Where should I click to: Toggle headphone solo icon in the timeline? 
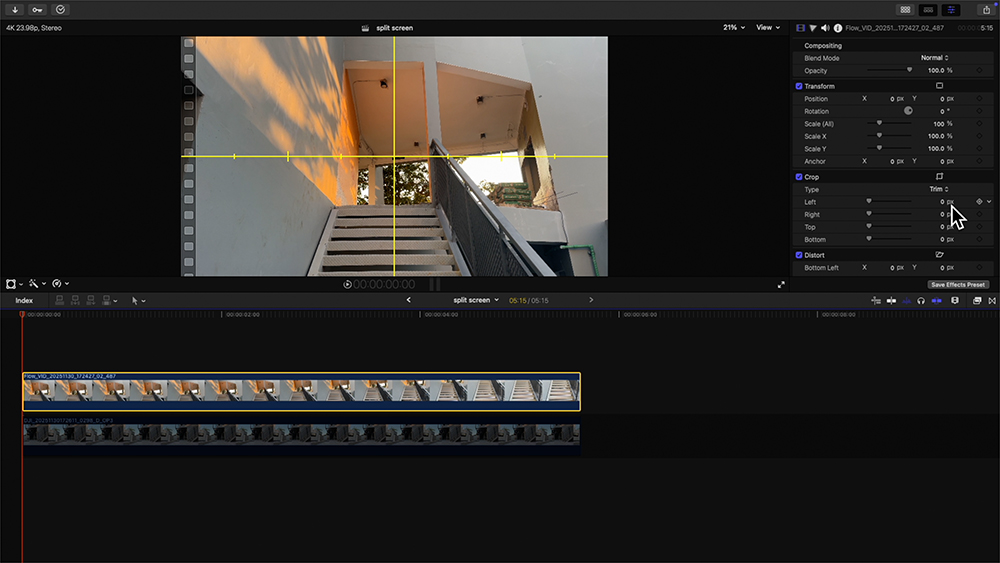(921, 300)
